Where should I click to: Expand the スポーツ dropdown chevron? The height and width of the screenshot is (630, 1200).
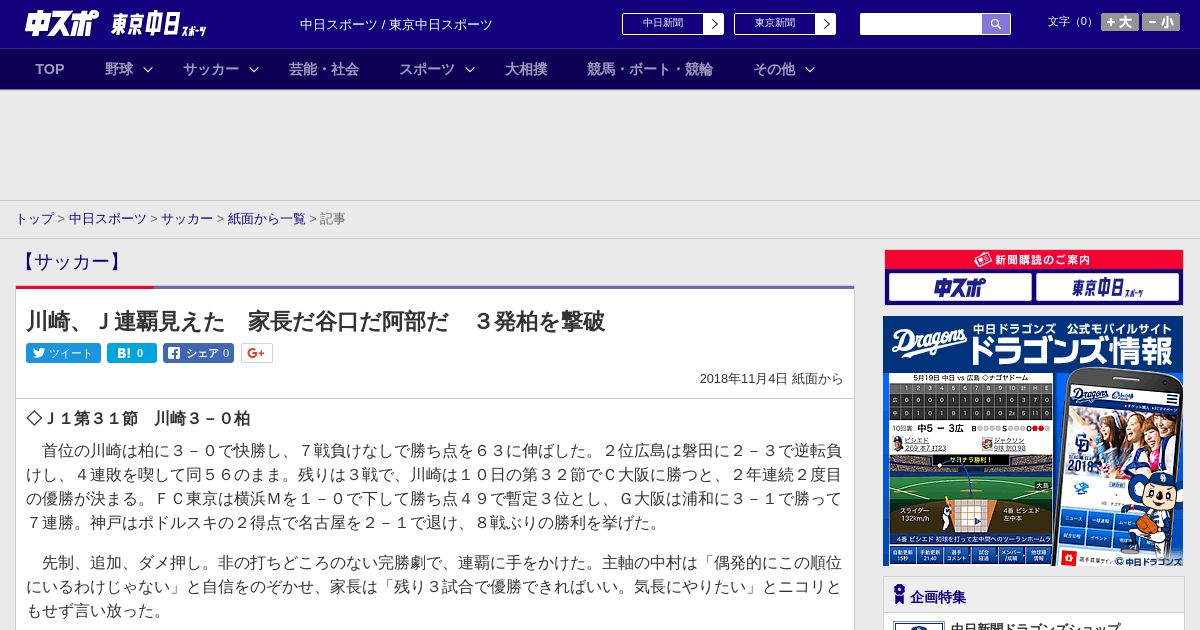click(470, 69)
